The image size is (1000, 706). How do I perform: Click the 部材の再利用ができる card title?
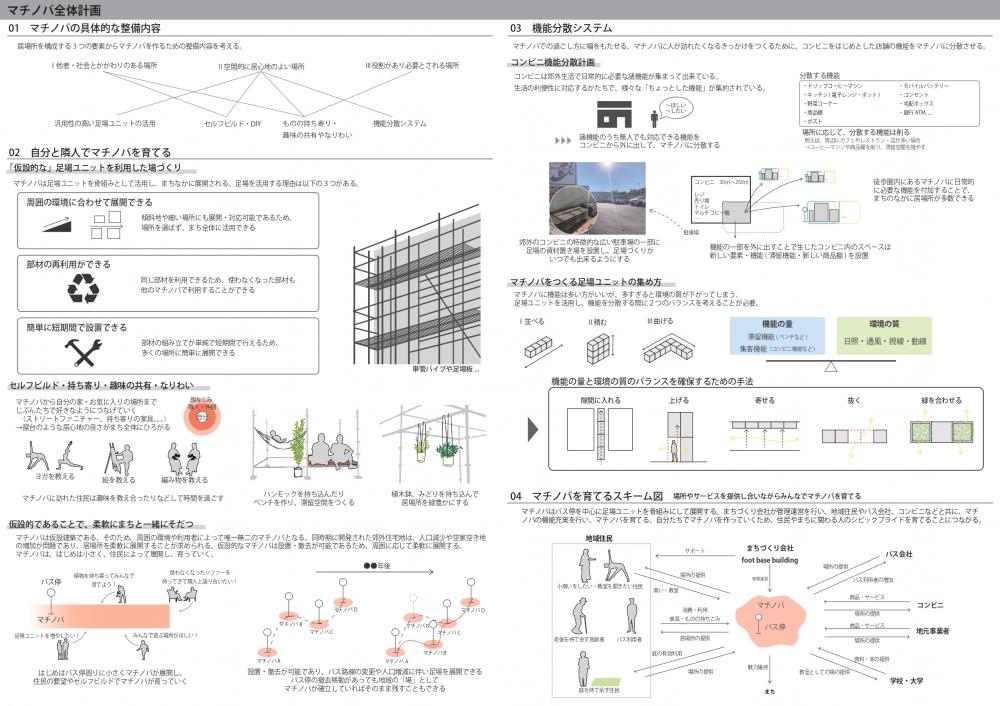click(x=68, y=264)
